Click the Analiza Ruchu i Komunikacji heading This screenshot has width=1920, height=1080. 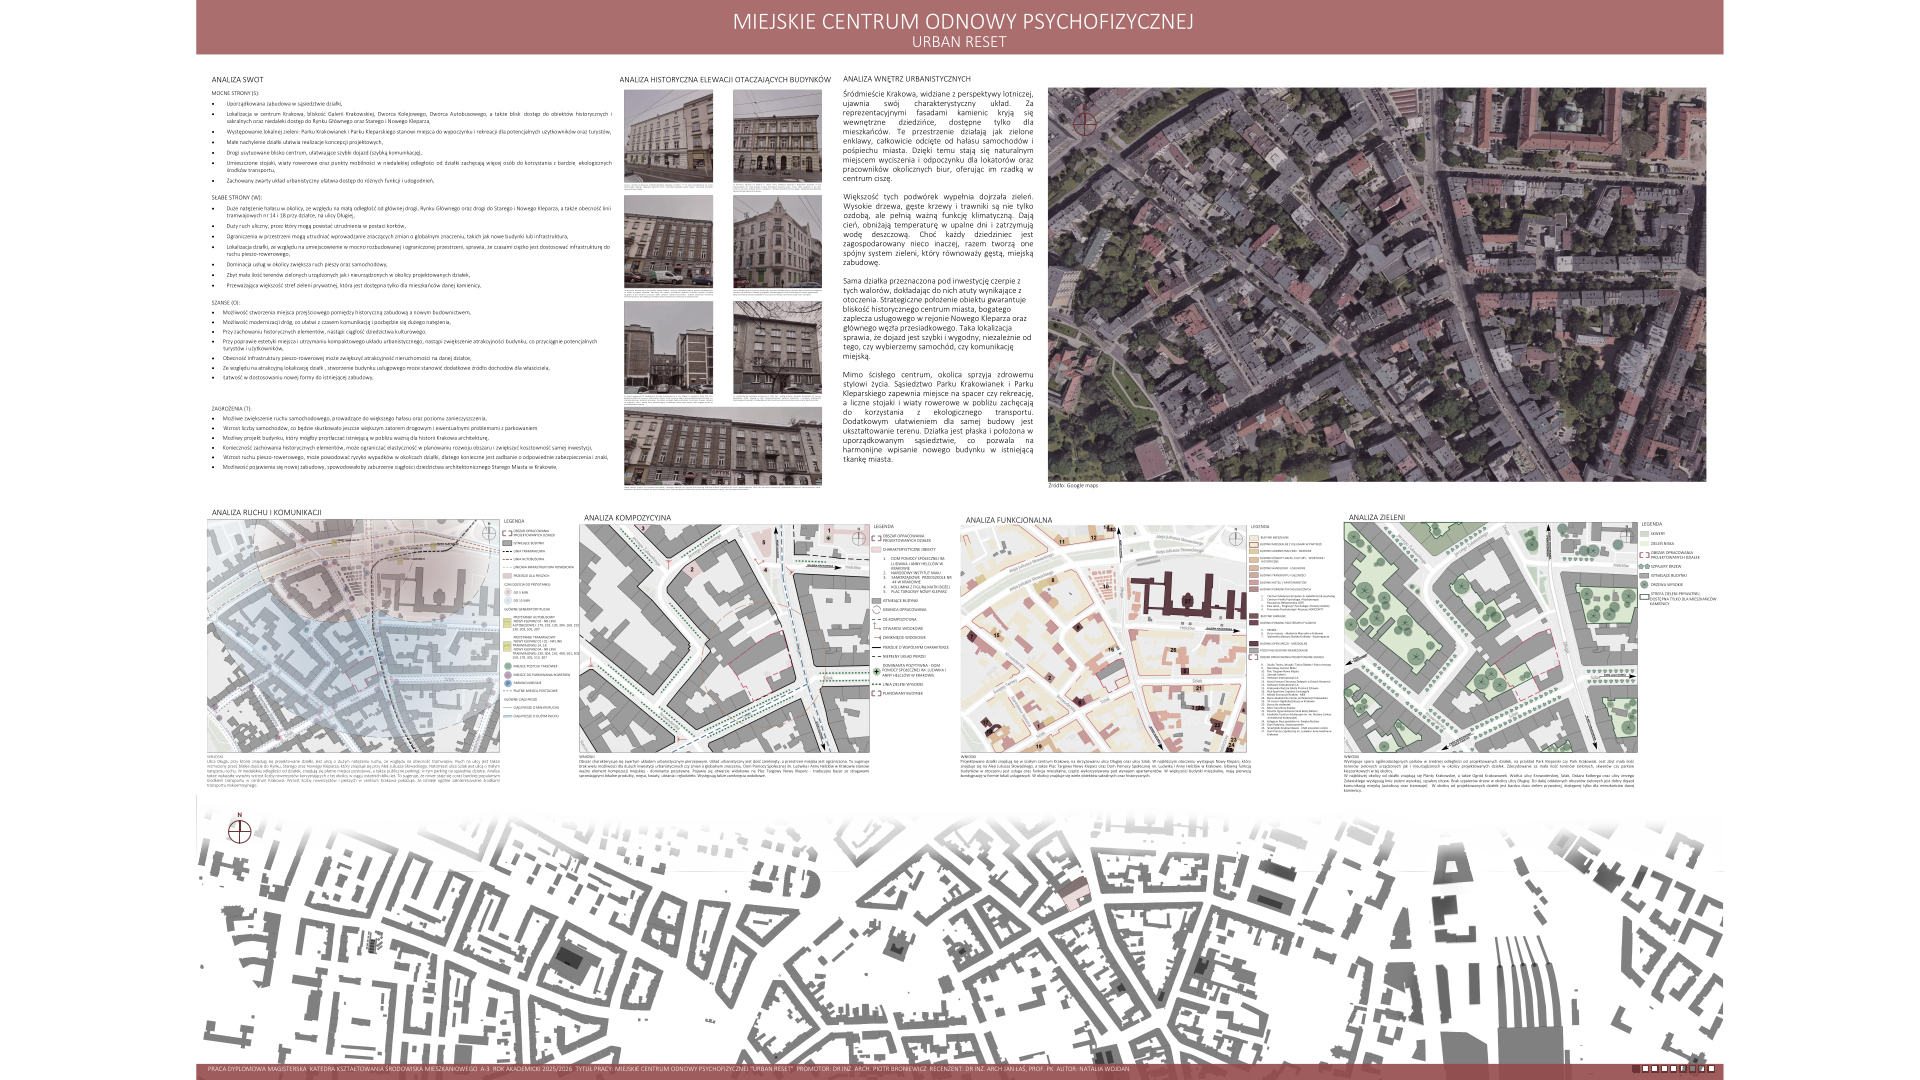tap(266, 512)
